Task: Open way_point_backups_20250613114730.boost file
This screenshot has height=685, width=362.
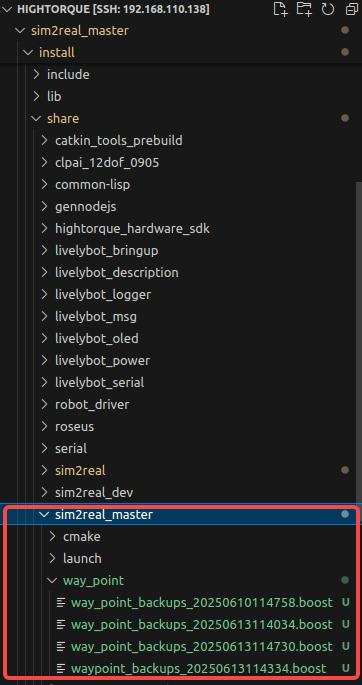Action: 201,647
